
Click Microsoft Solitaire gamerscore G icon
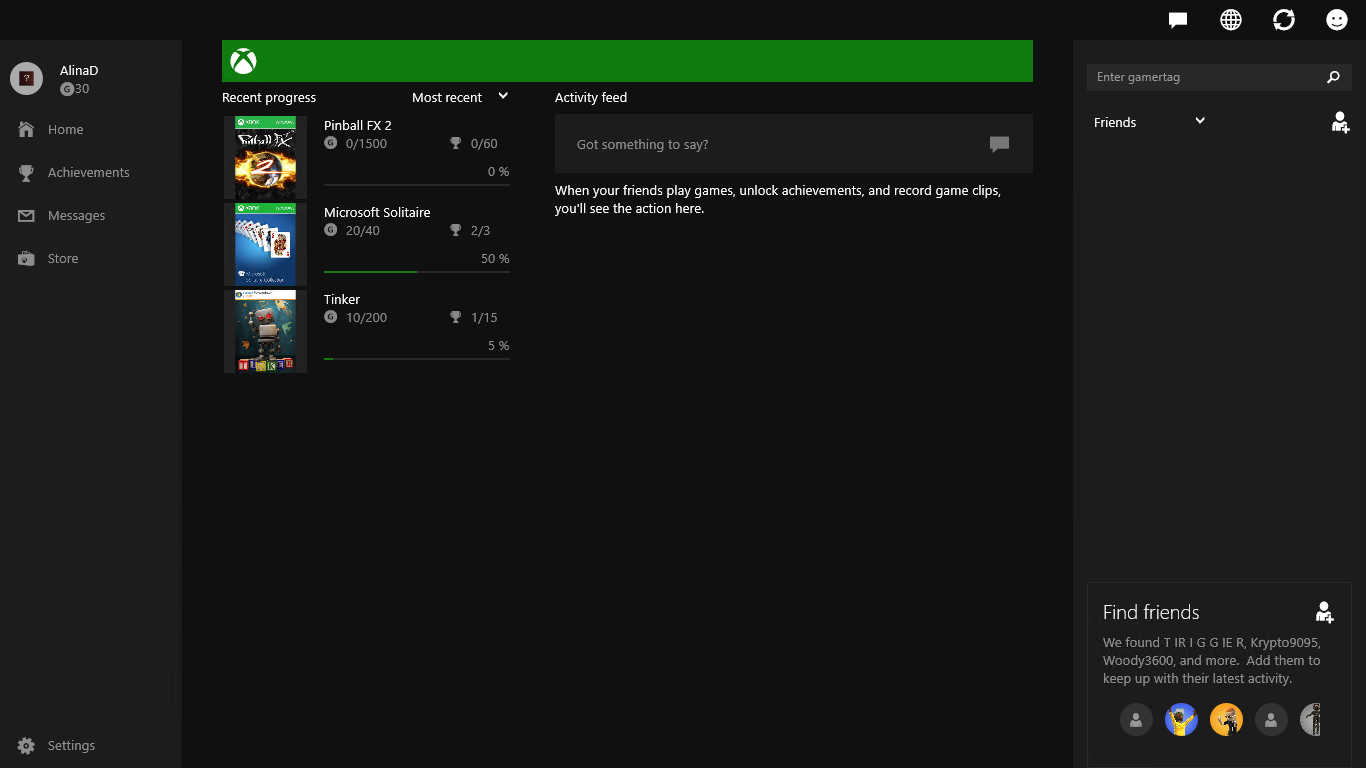click(x=330, y=230)
